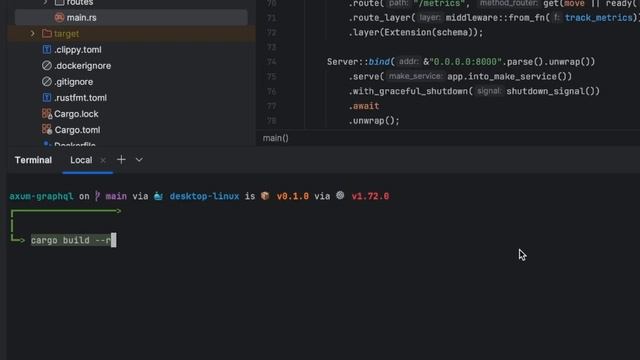Viewport: 640px width, 360px height.
Task: Click the Cargo.lock file icon
Action: point(47,113)
